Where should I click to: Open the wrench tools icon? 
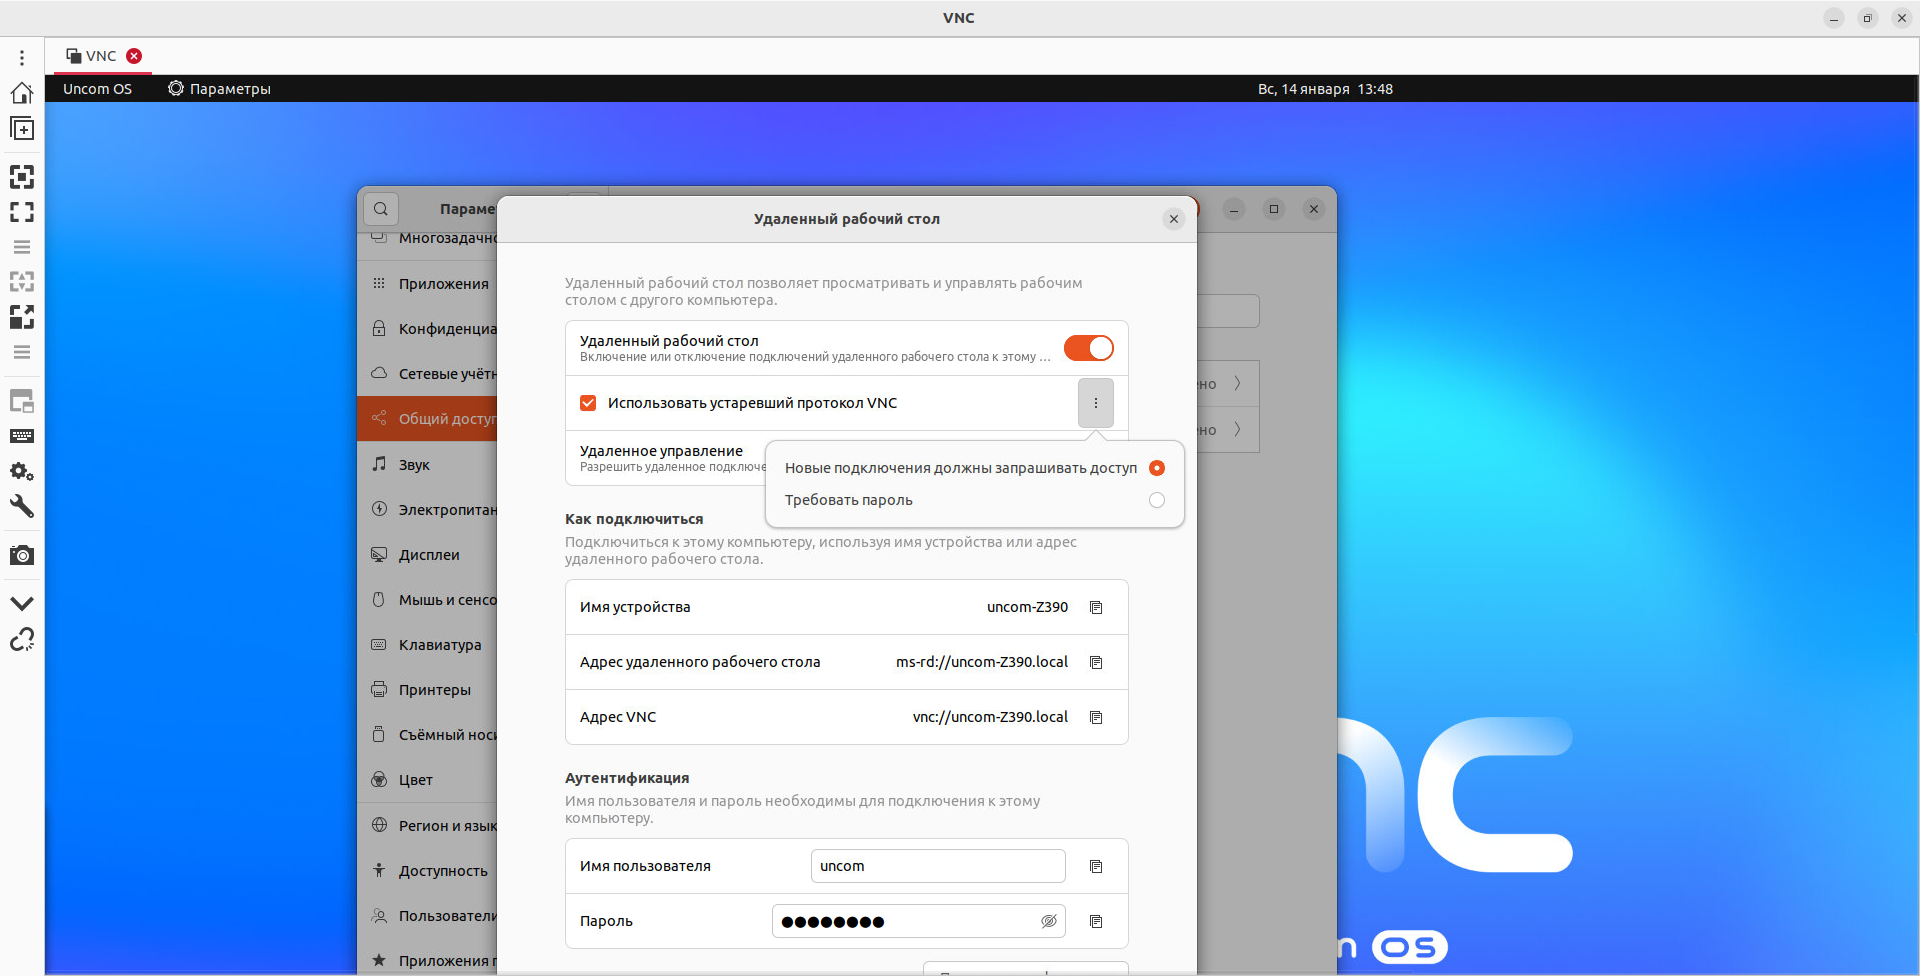tap(22, 506)
